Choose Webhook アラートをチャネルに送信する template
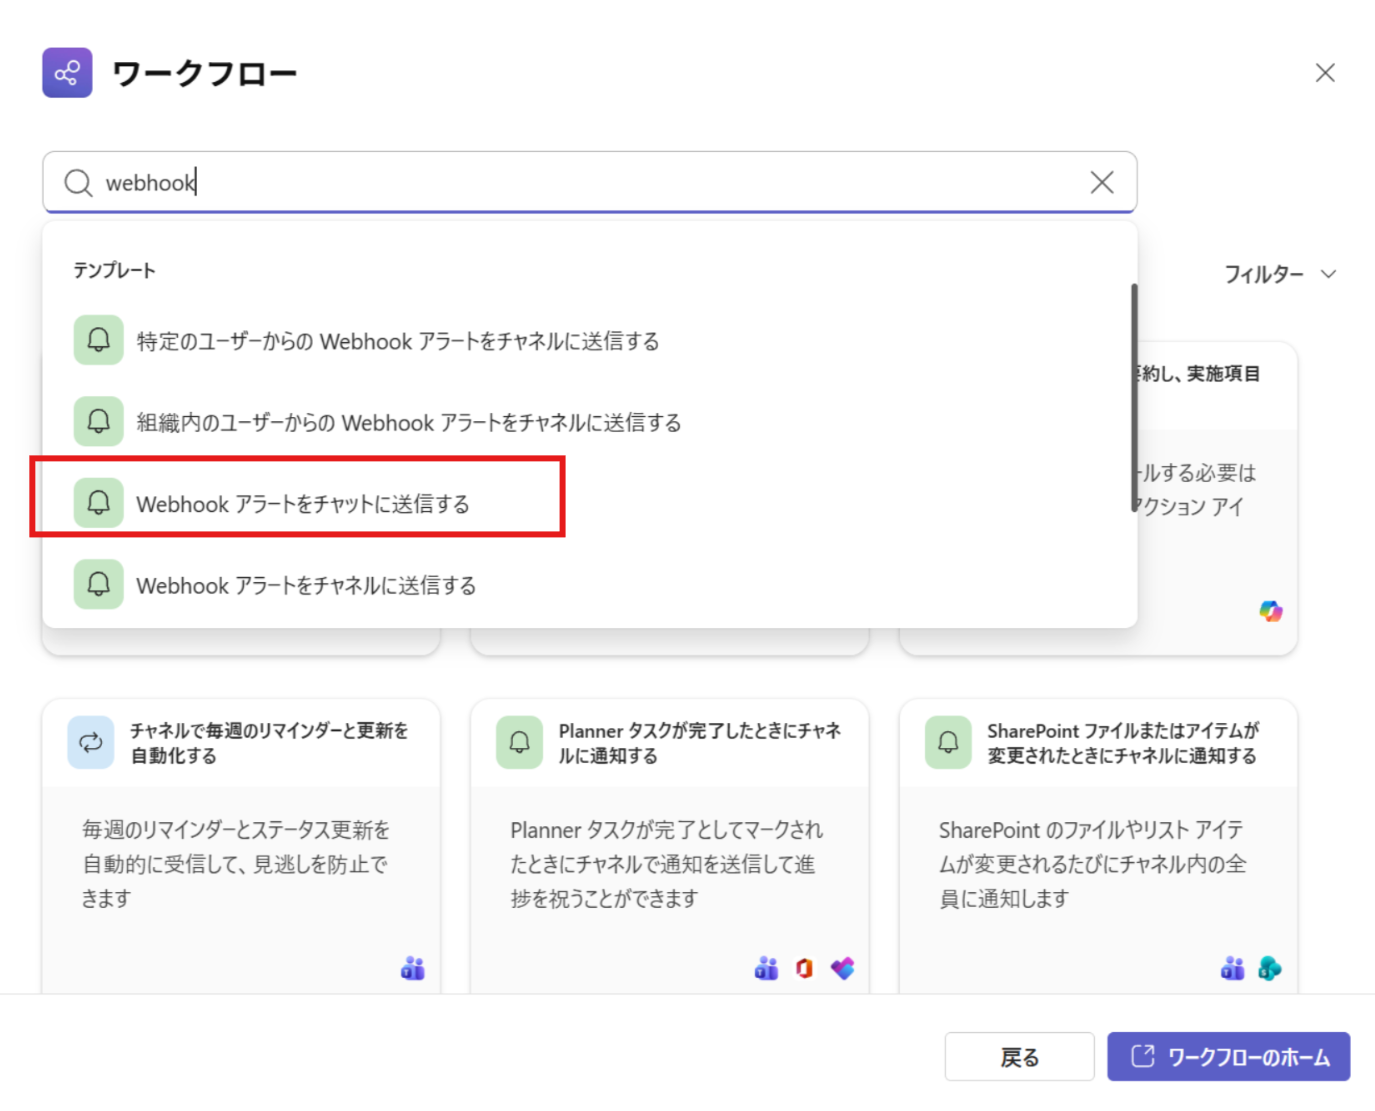Viewport: 1375px width, 1111px height. [305, 585]
